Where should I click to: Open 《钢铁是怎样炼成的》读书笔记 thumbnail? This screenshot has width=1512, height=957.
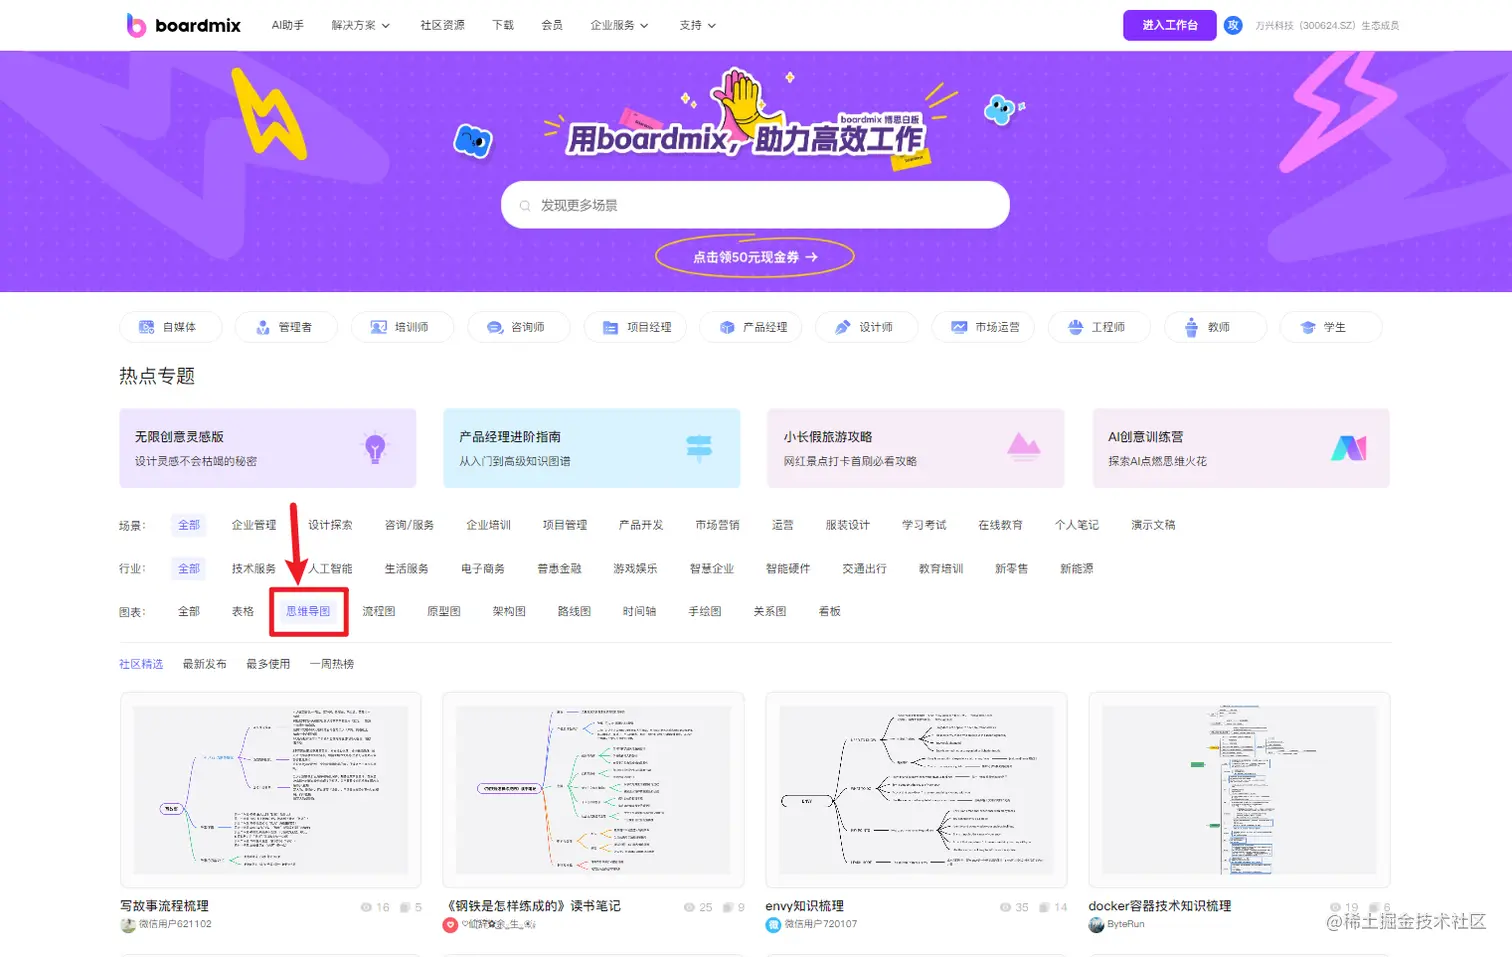(x=593, y=790)
